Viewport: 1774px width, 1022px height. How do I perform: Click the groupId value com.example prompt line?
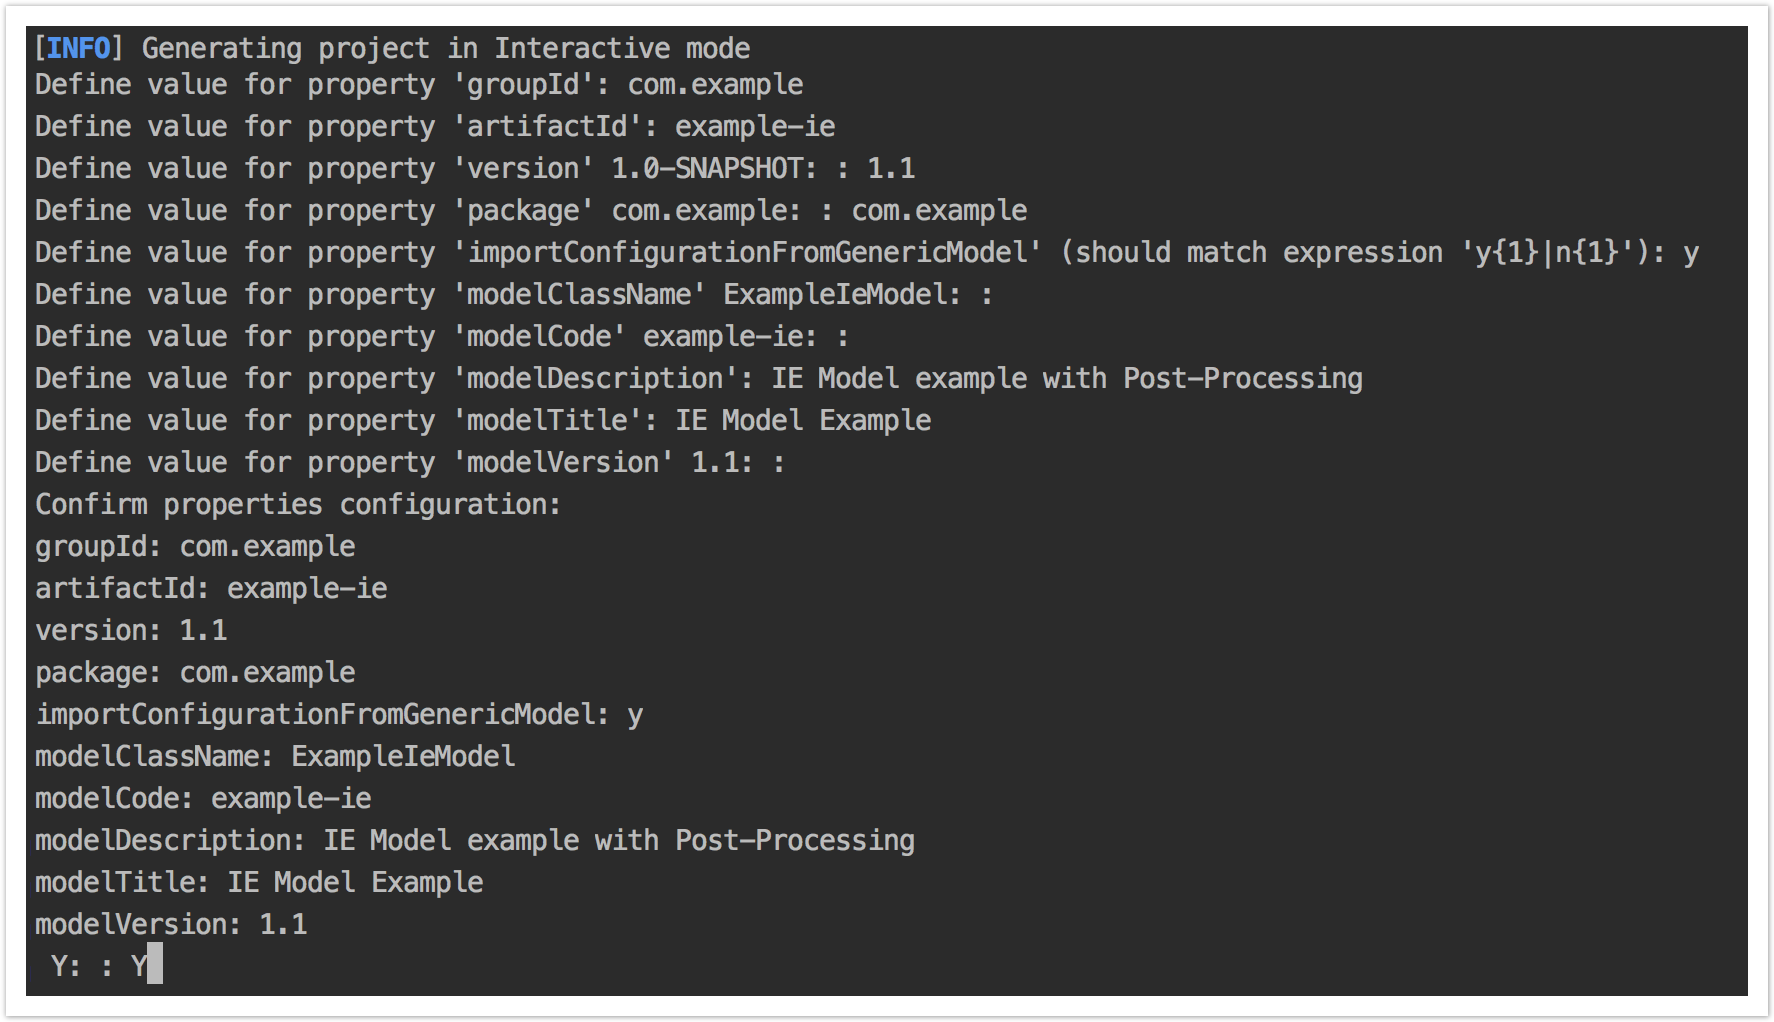tap(419, 85)
